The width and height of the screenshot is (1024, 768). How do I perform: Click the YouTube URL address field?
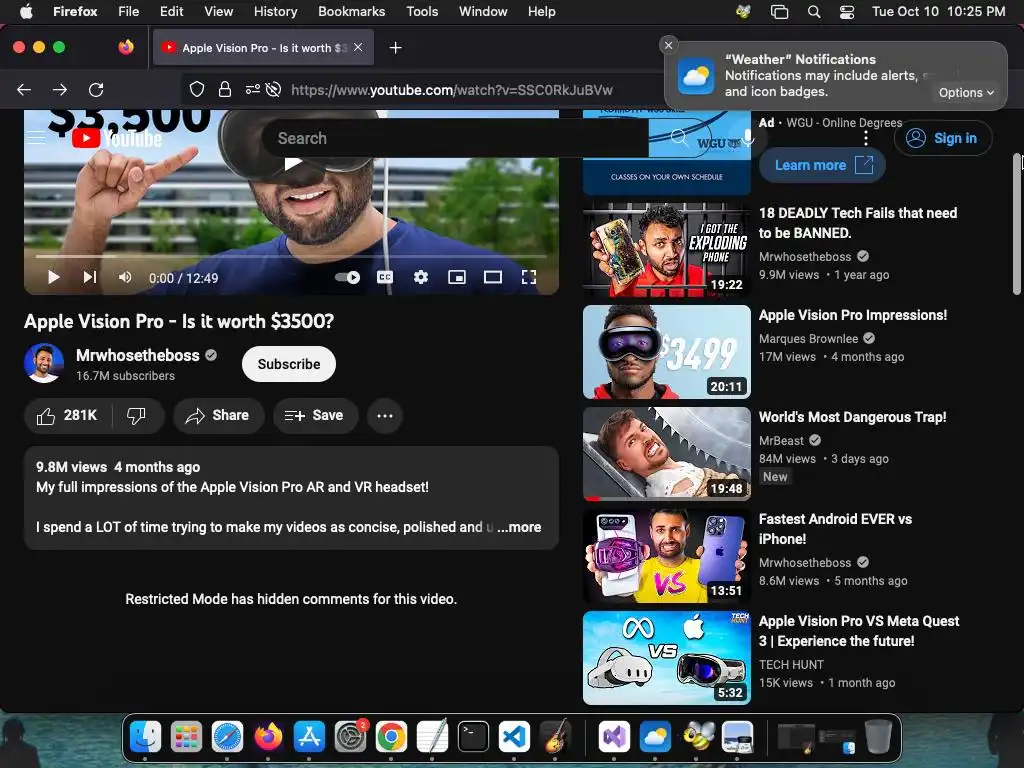pos(452,90)
